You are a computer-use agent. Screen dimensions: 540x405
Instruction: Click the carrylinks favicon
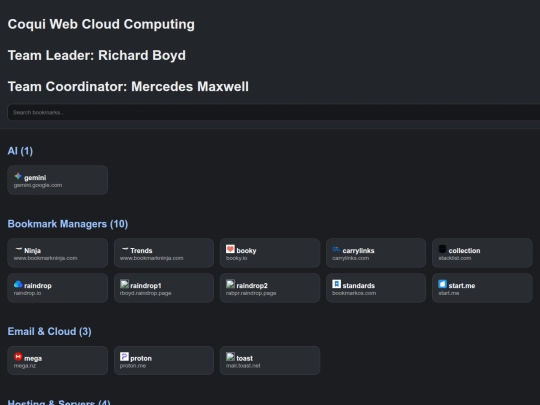tap(336, 249)
